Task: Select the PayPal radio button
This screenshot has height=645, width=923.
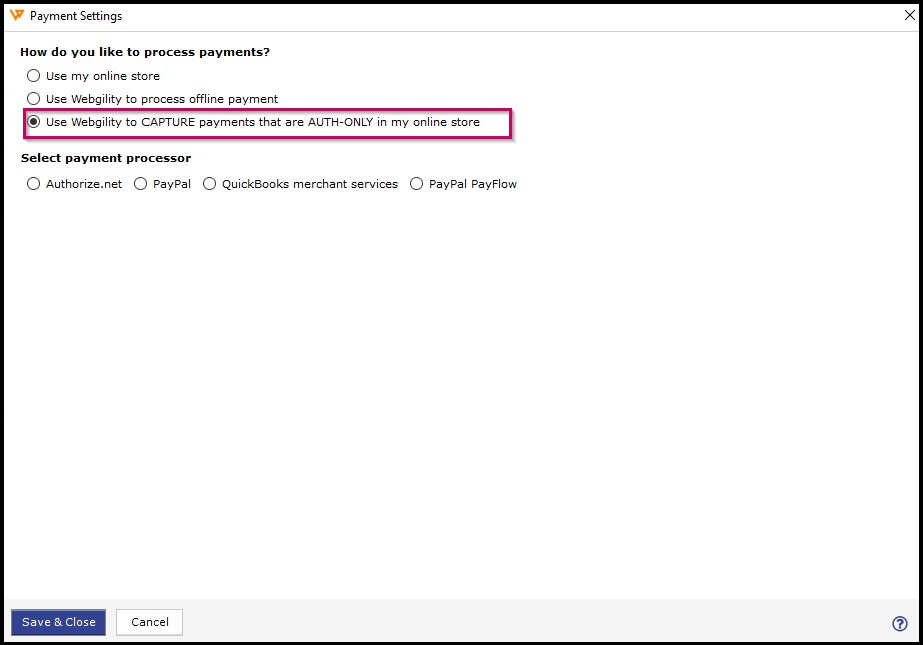Action: point(141,184)
